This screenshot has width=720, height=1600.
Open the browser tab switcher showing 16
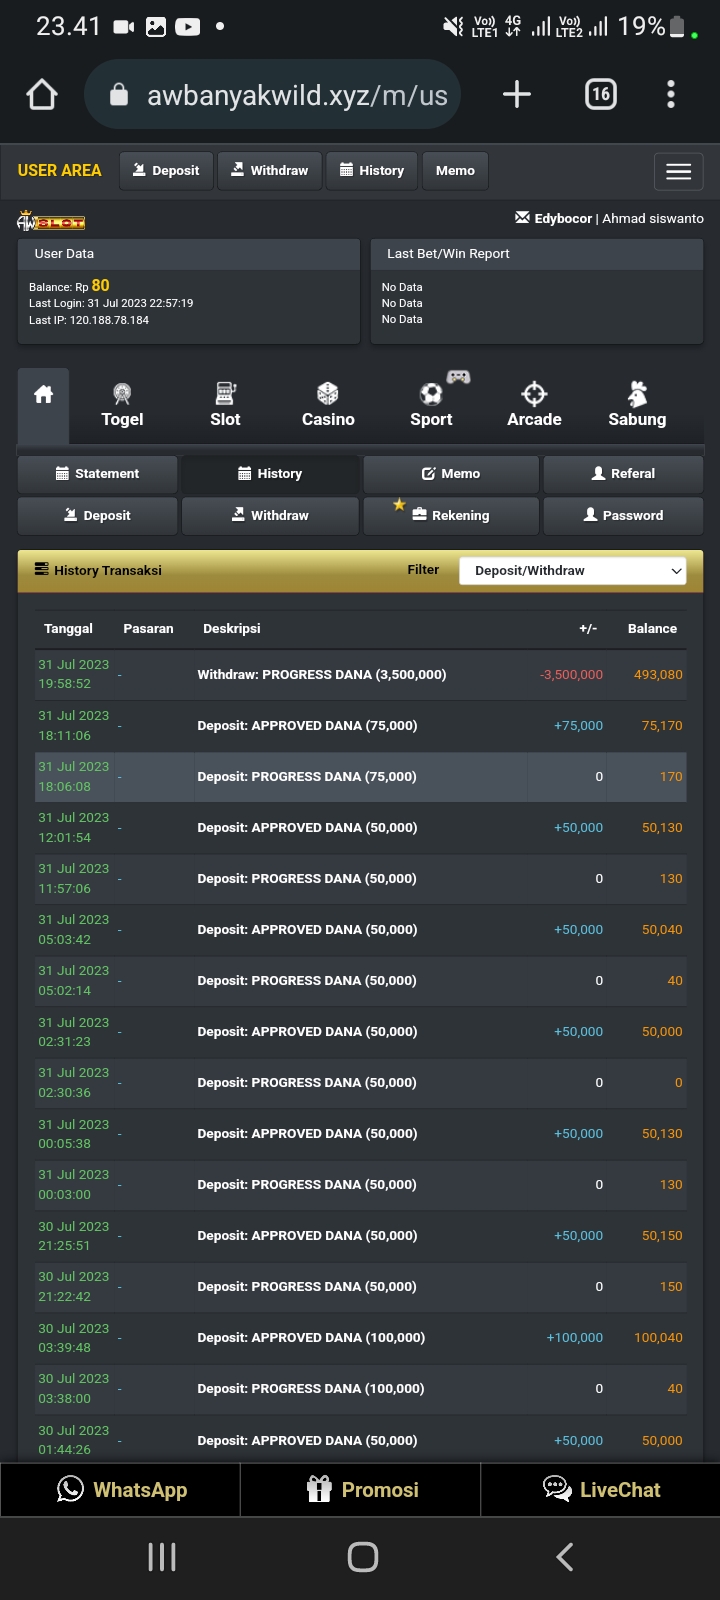(x=600, y=95)
